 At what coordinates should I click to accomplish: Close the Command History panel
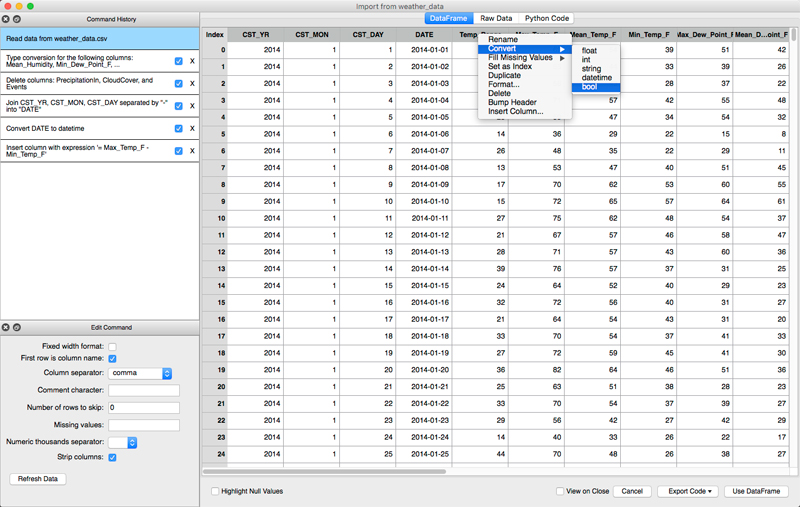[6, 19]
